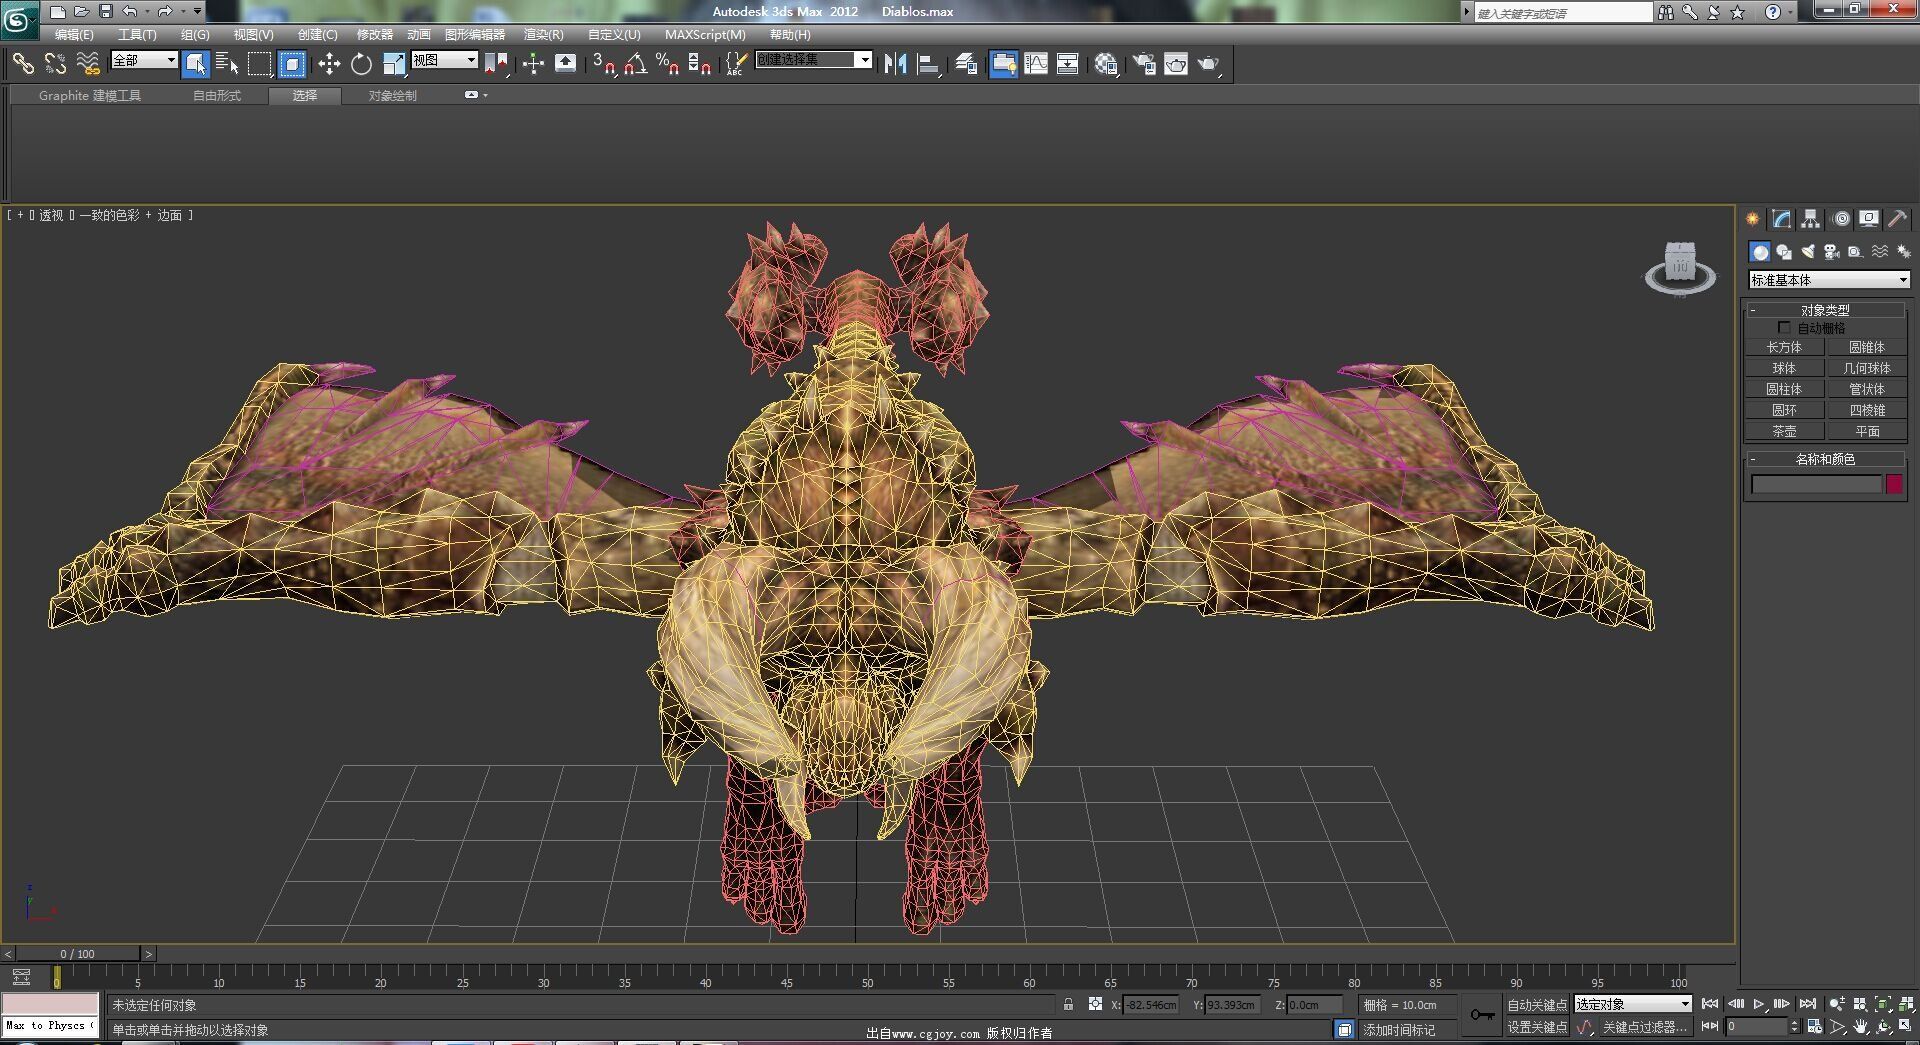Toggle Angle Snap
Viewport: 1920px width, 1045px height.
[x=635, y=64]
